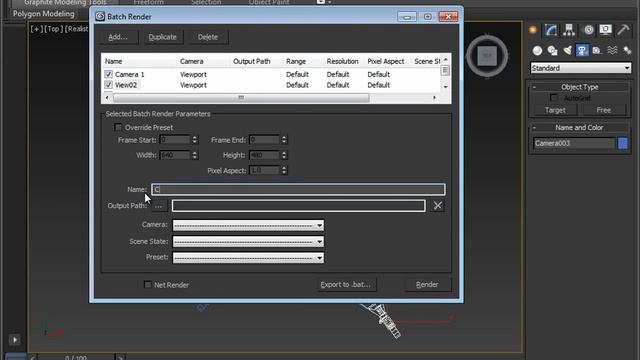Viewport: 640px width, 360px height.
Task: Open the blue object color swatch
Action: (623, 143)
